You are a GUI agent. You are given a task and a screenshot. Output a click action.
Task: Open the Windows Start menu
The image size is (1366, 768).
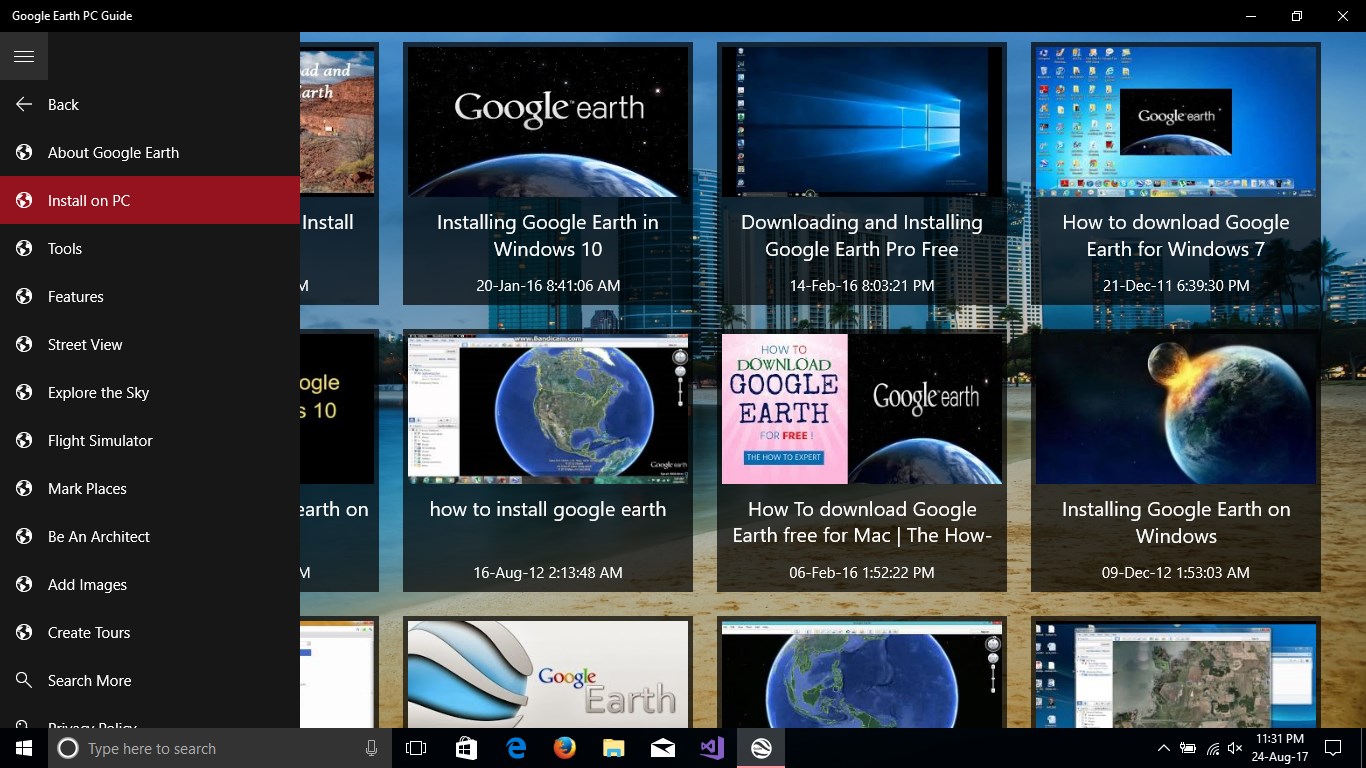(24, 748)
